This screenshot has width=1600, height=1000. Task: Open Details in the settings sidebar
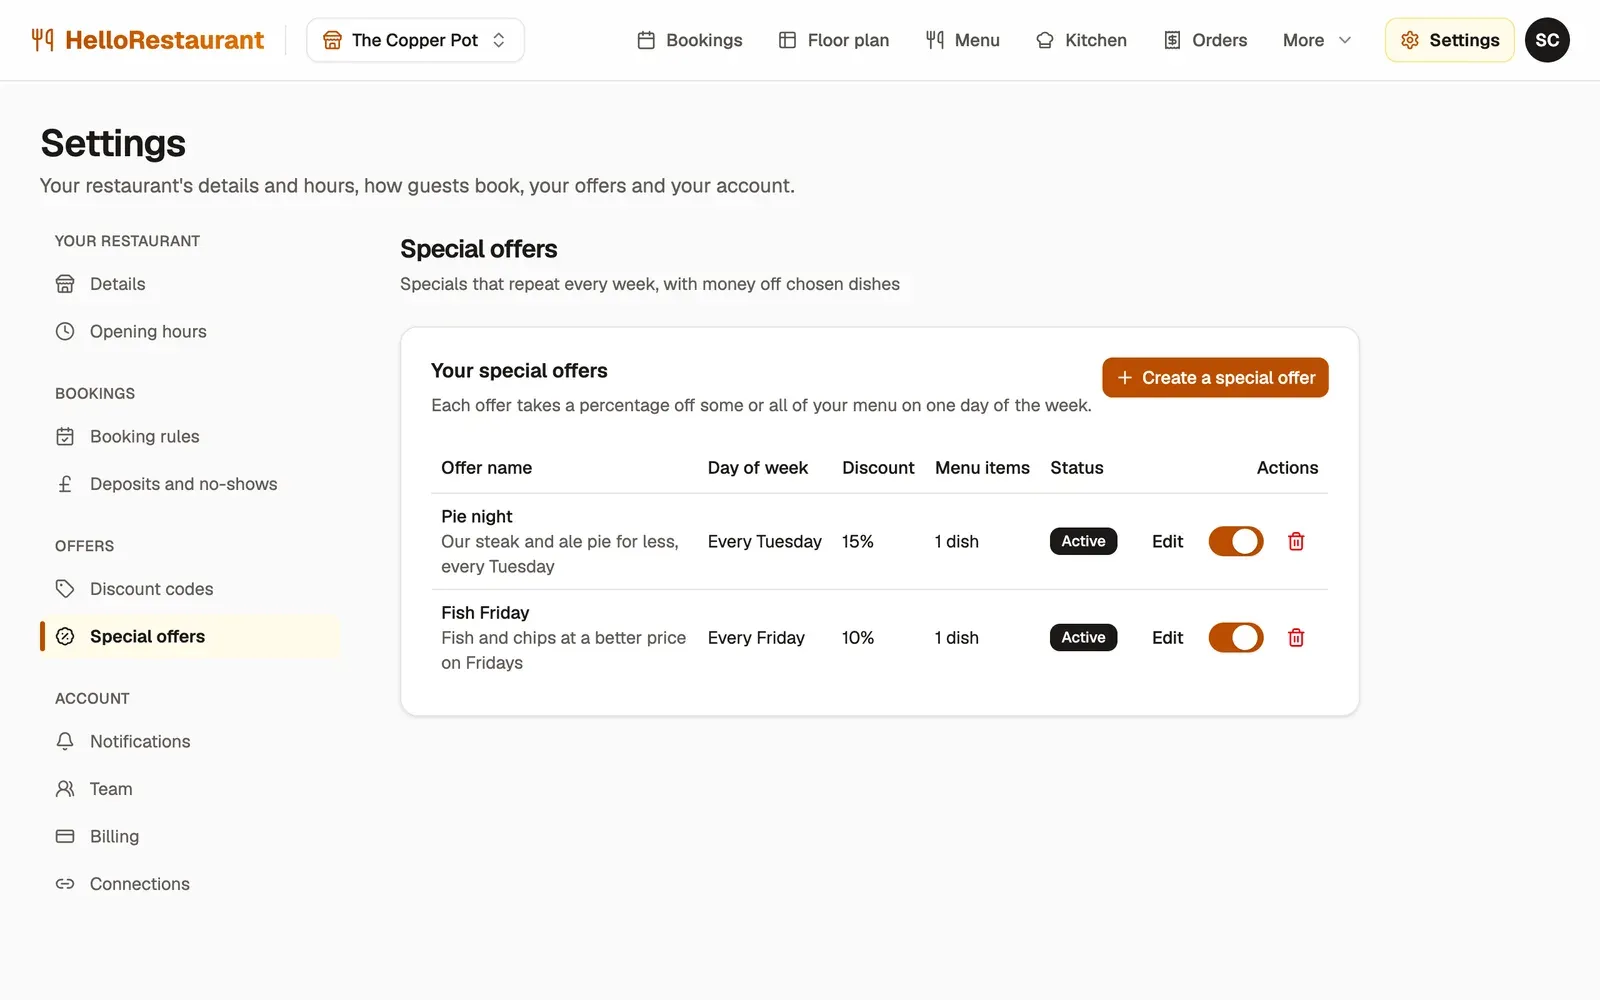190,284
